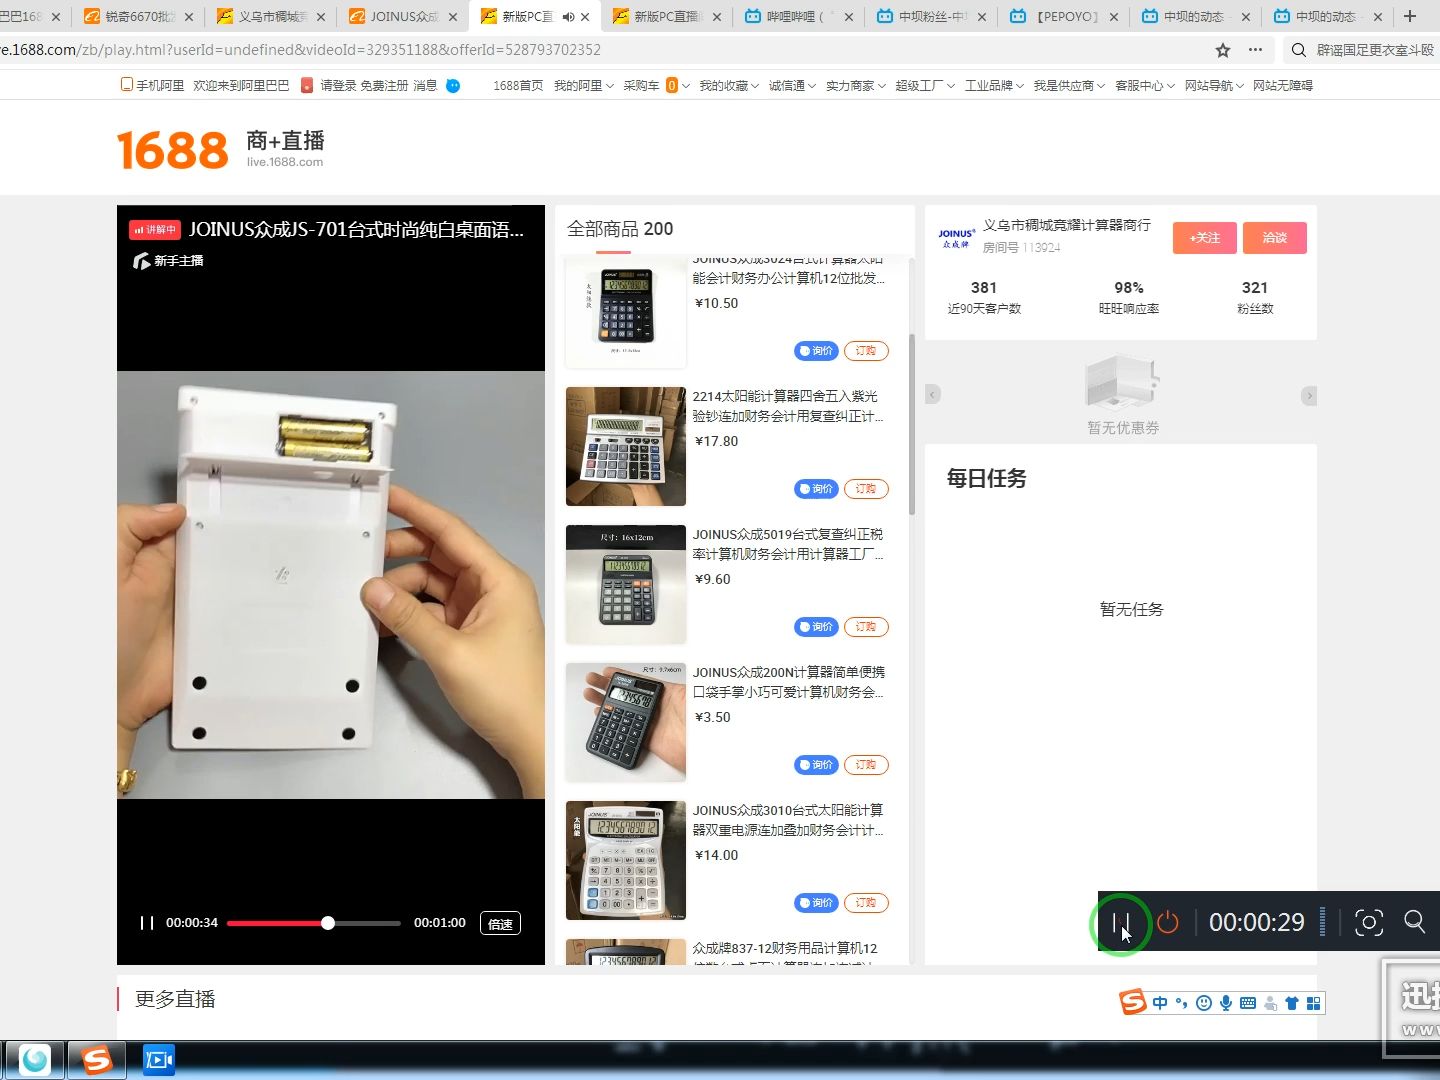Expand the 我的阿里 dropdown

click(583, 86)
